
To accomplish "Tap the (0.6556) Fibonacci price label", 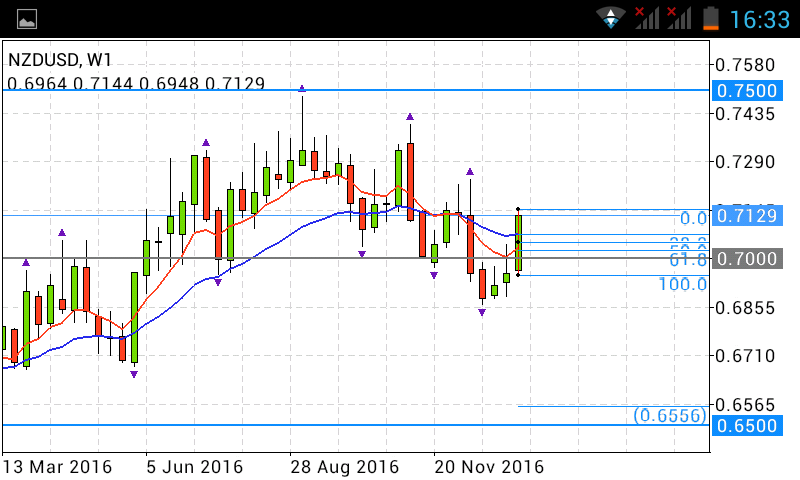I will 670,416.
